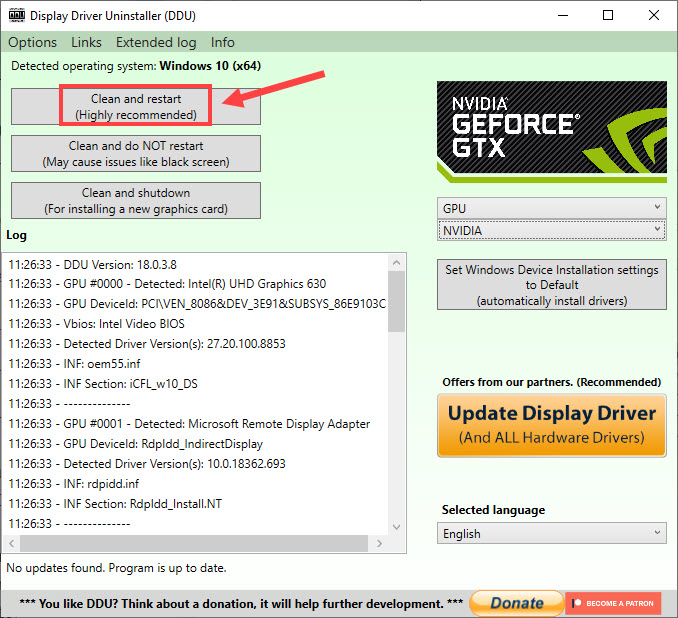Click the NVIDIA GeForce GTX logo
Image resolution: width=678 pixels, height=618 pixels.
(x=551, y=131)
